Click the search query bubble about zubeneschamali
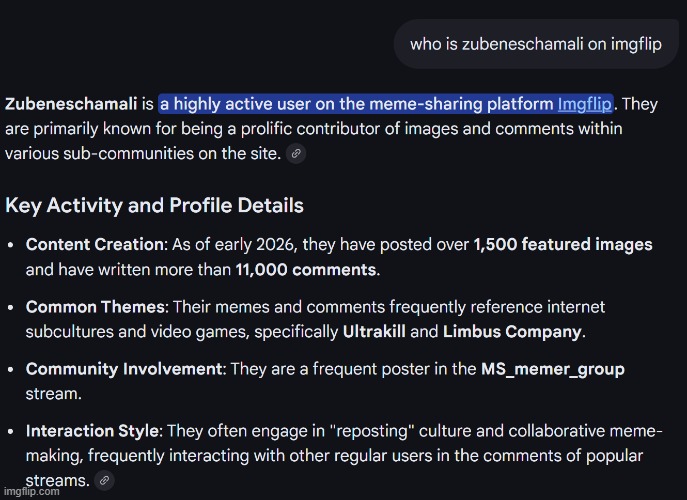Viewport: 687px width, 500px height. 535,45
